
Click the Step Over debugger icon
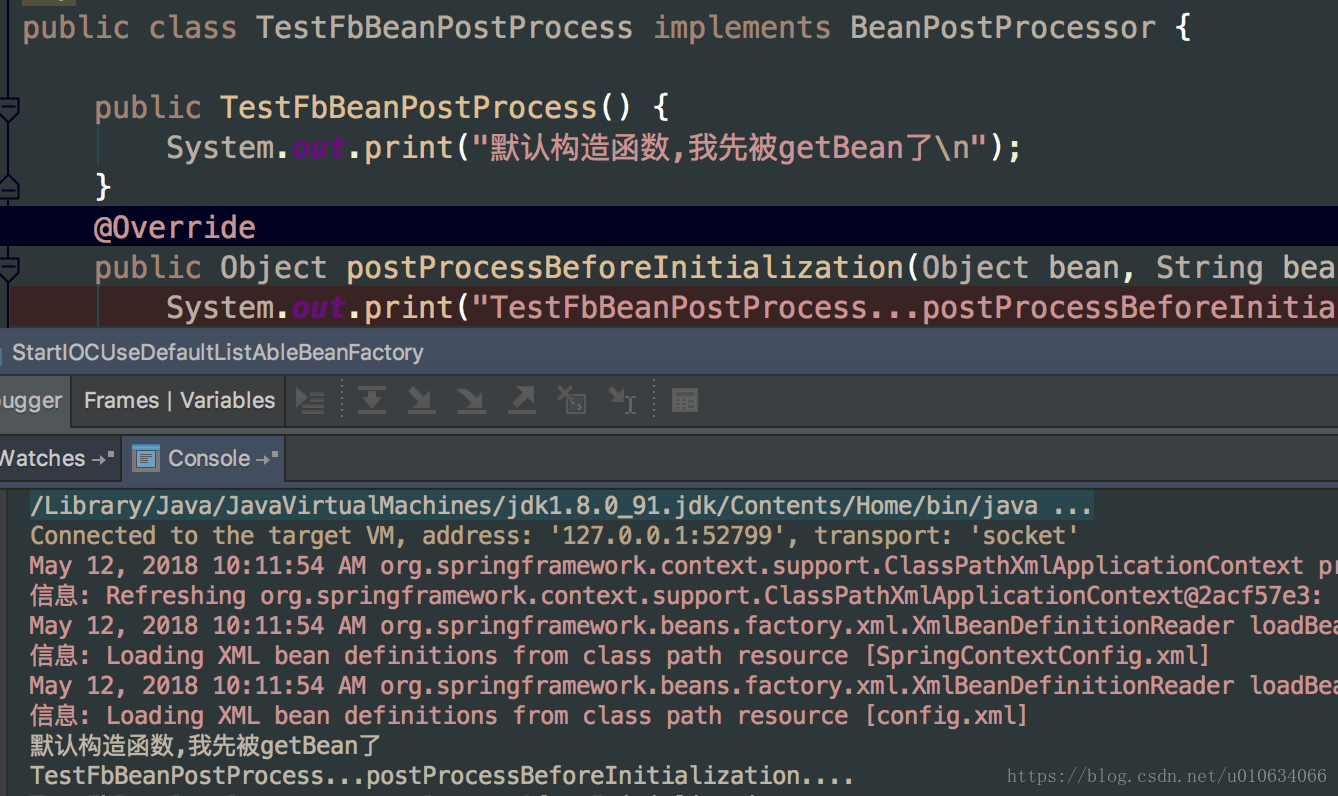[372, 401]
